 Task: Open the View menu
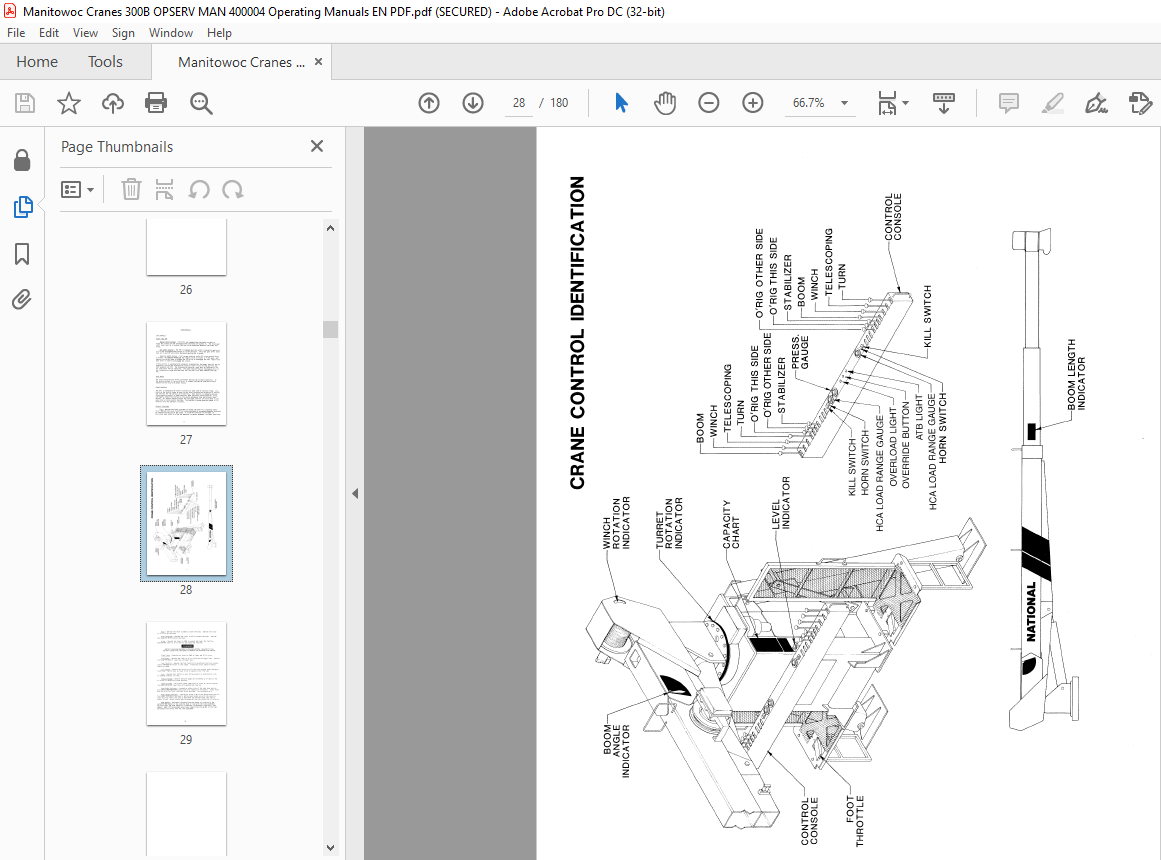pyautogui.click(x=85, y=33)
